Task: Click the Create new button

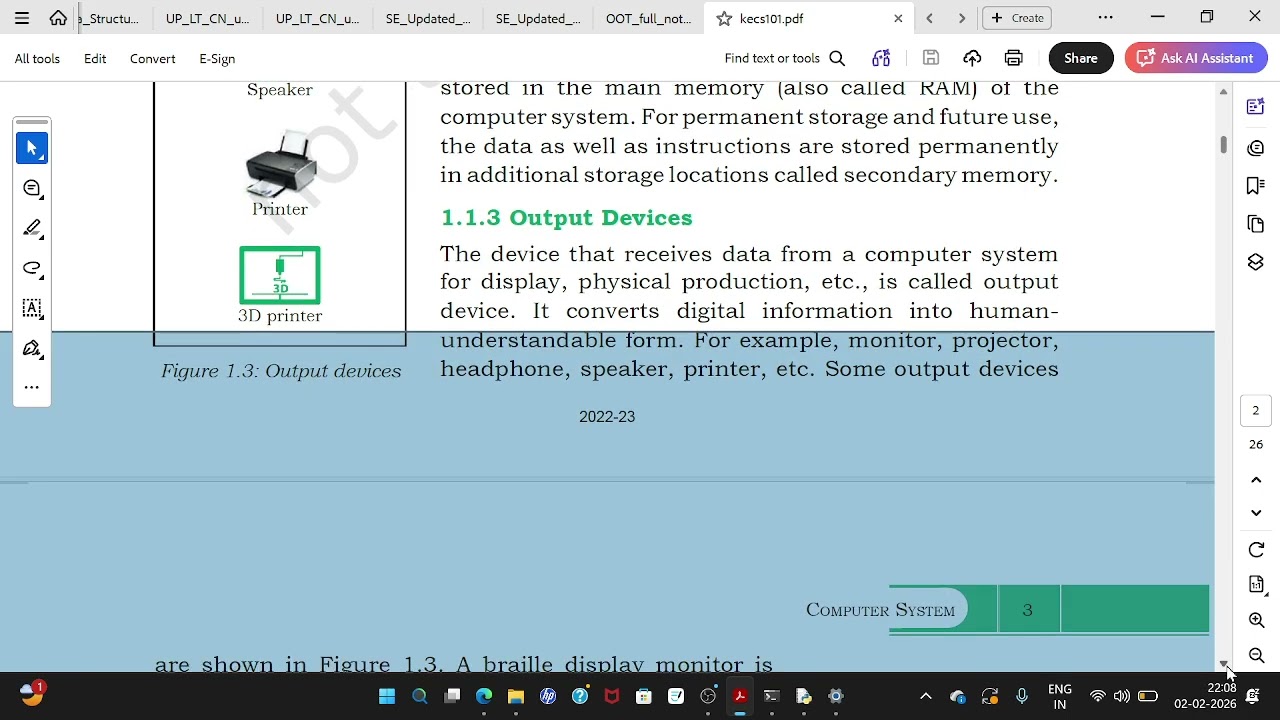Action: pos(1018,18)
